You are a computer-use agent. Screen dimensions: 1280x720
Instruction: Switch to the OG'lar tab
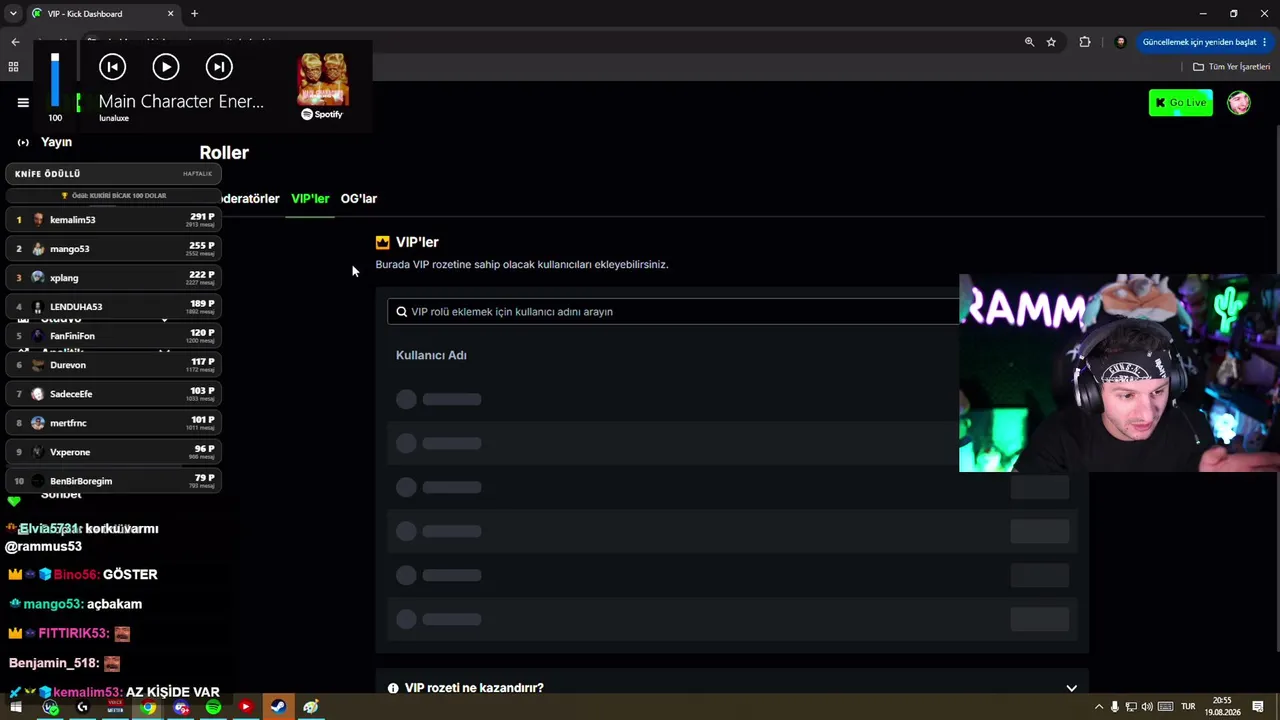(x=359, y=198)
